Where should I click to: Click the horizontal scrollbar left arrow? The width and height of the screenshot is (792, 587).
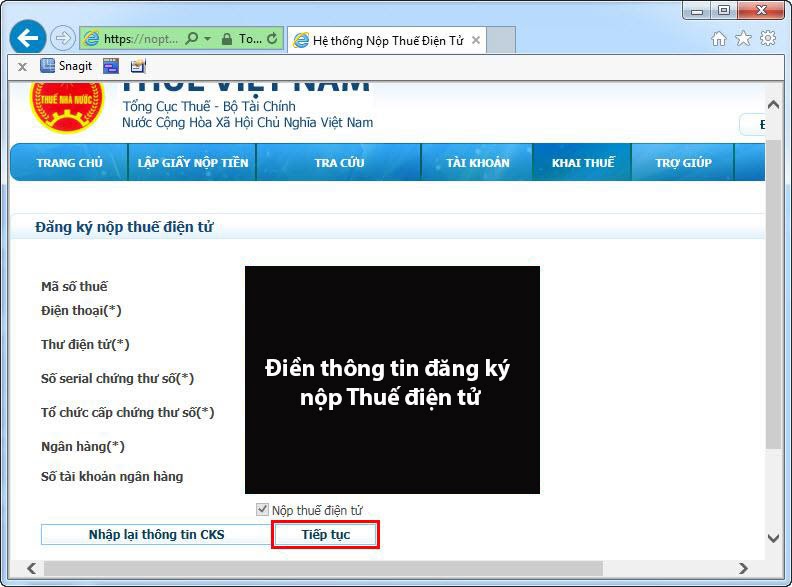pos(32,568)
